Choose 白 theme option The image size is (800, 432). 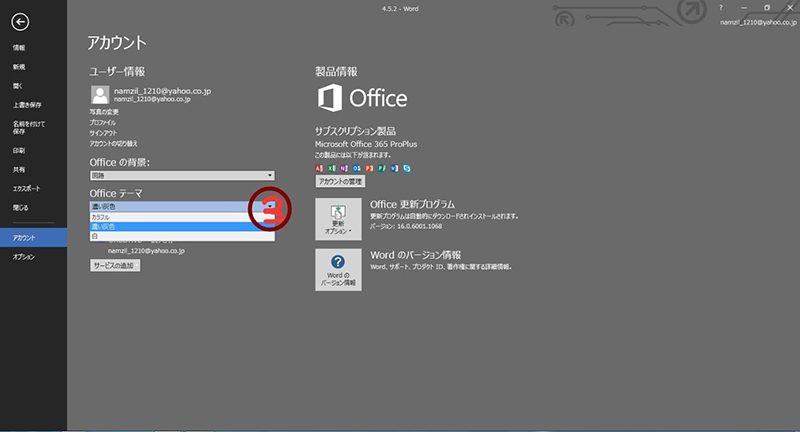click(x=182, y=236)
